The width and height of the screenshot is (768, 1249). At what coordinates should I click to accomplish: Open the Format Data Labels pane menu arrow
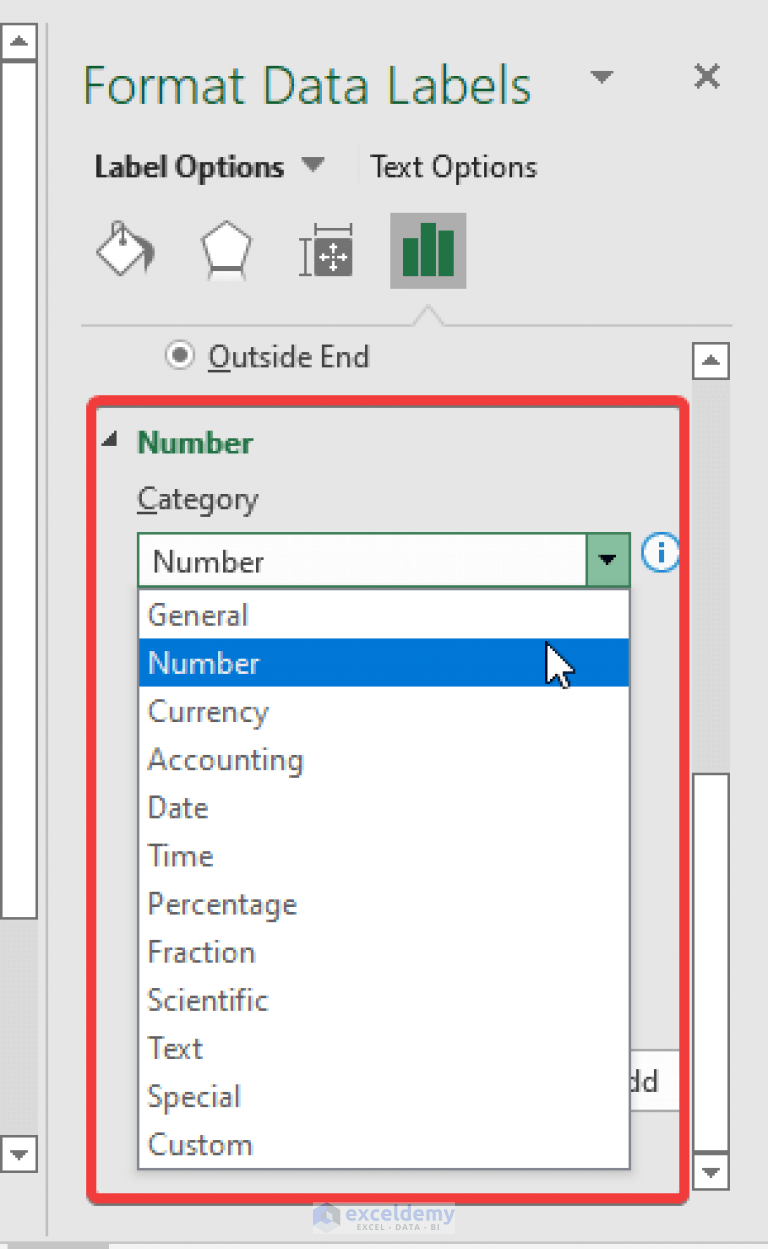point(602,76)
